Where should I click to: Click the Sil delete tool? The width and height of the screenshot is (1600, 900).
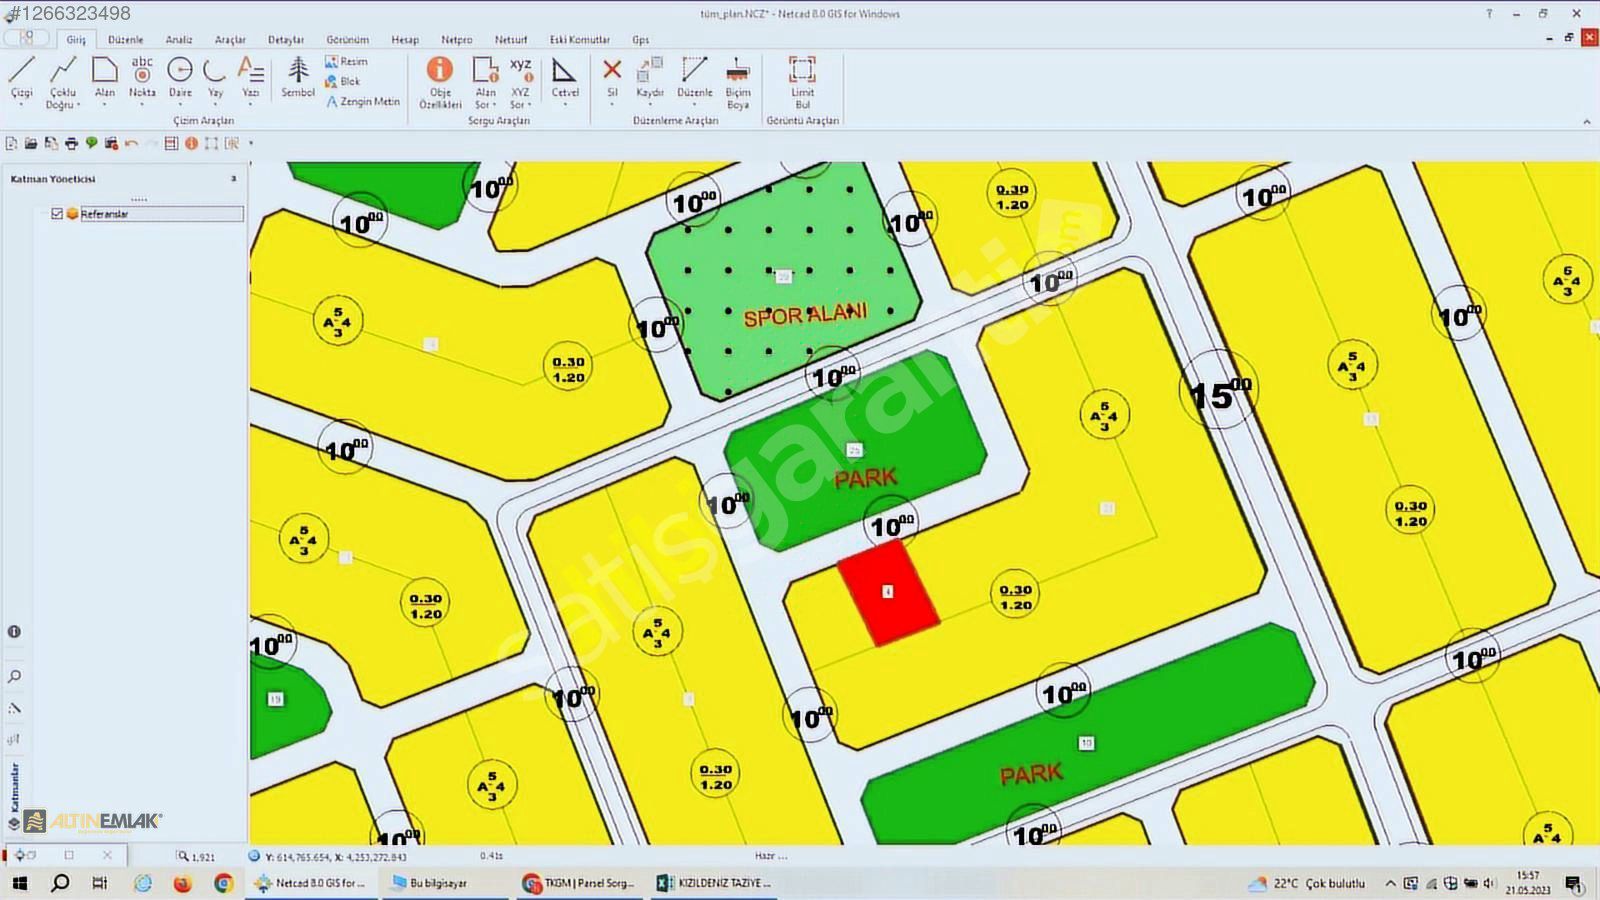(x=612, y=78)
